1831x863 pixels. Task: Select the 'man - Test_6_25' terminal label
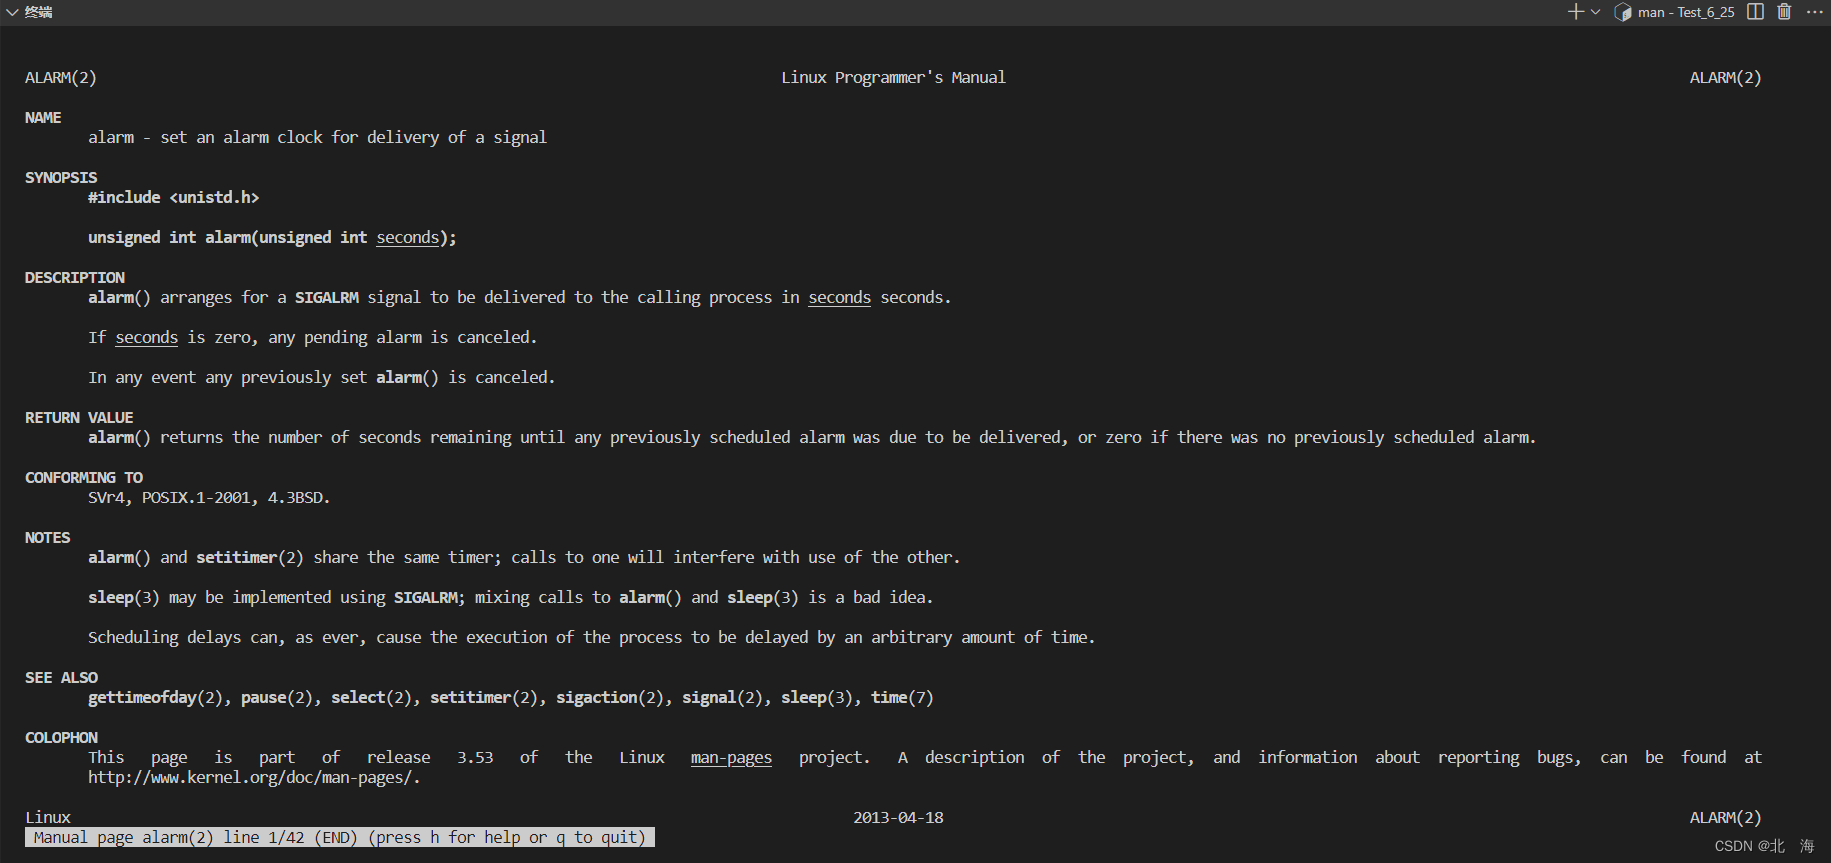point(1686,12)
